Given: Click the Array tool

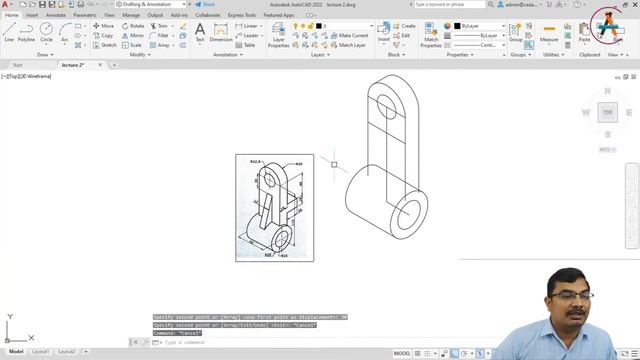Looking at the screenshot, I should click(160, 45).
